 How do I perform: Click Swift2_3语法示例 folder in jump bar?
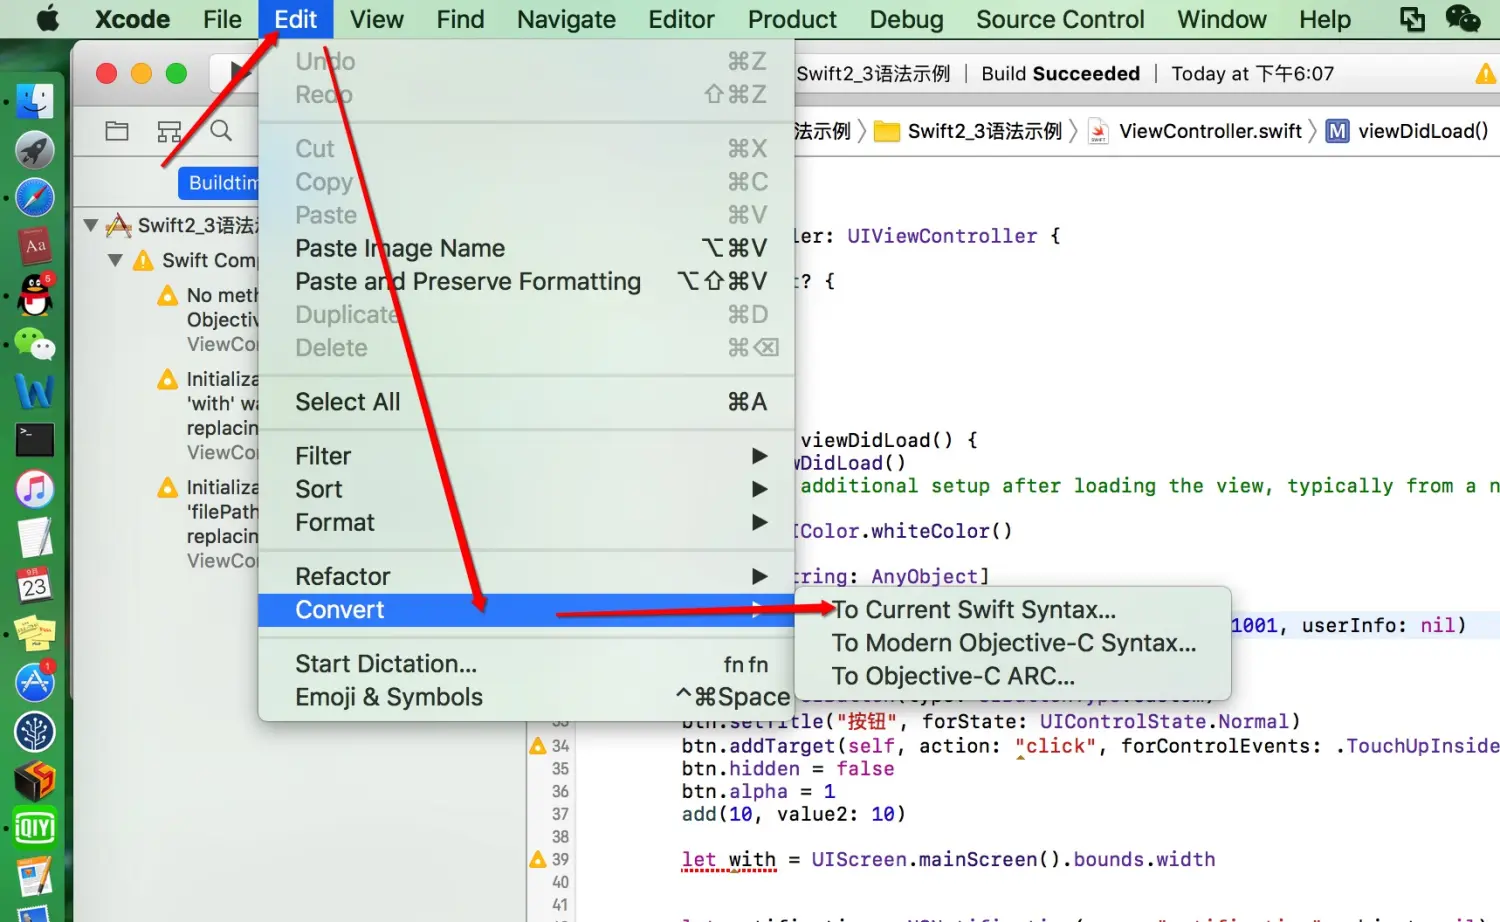coord(970,131)
